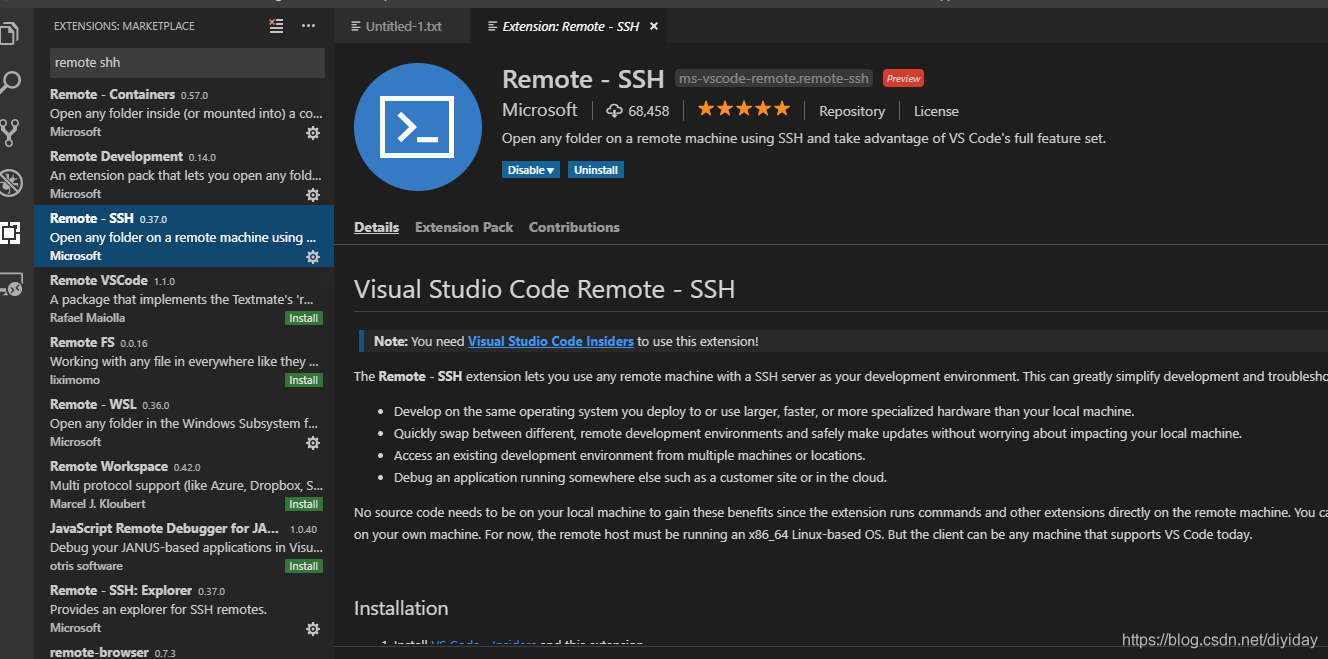
Task: Install the Remote Workspace extension
Action: coord(304,504)
